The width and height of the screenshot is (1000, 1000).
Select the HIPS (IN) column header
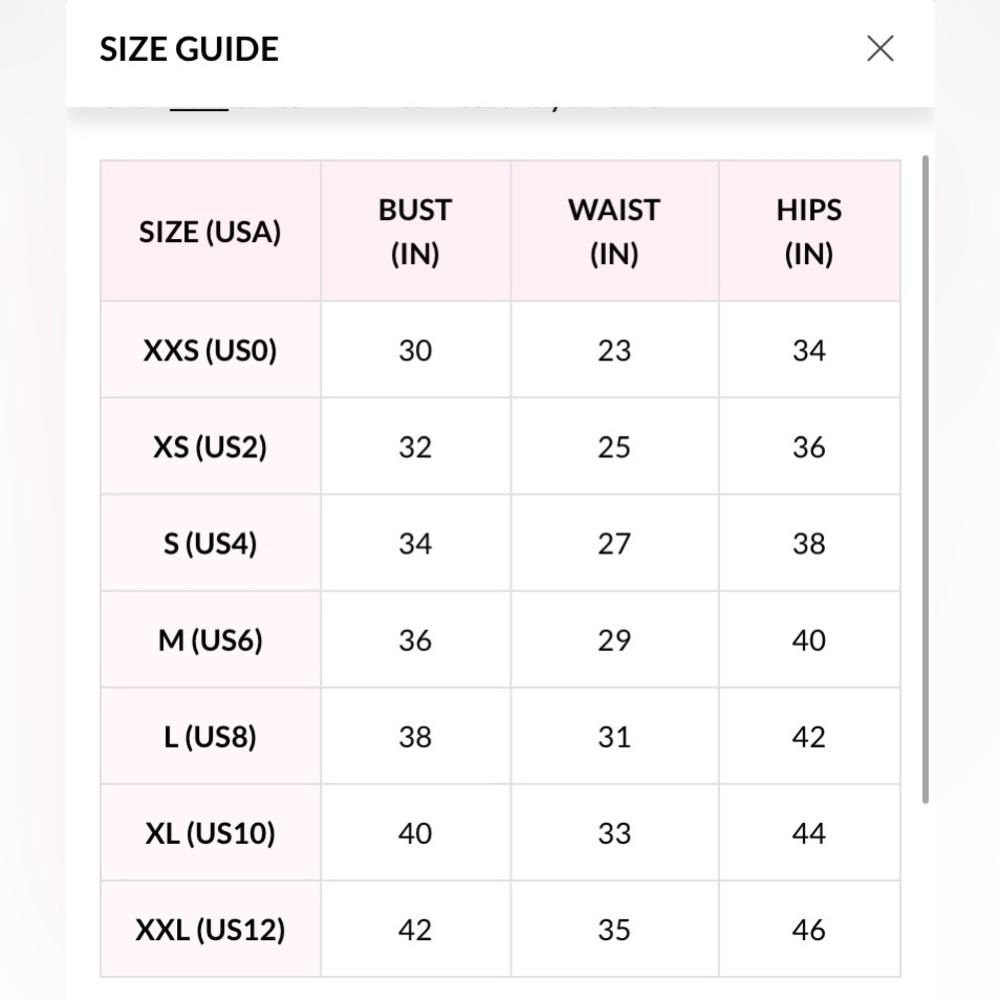pyautogui.click(x=809, y=231)
